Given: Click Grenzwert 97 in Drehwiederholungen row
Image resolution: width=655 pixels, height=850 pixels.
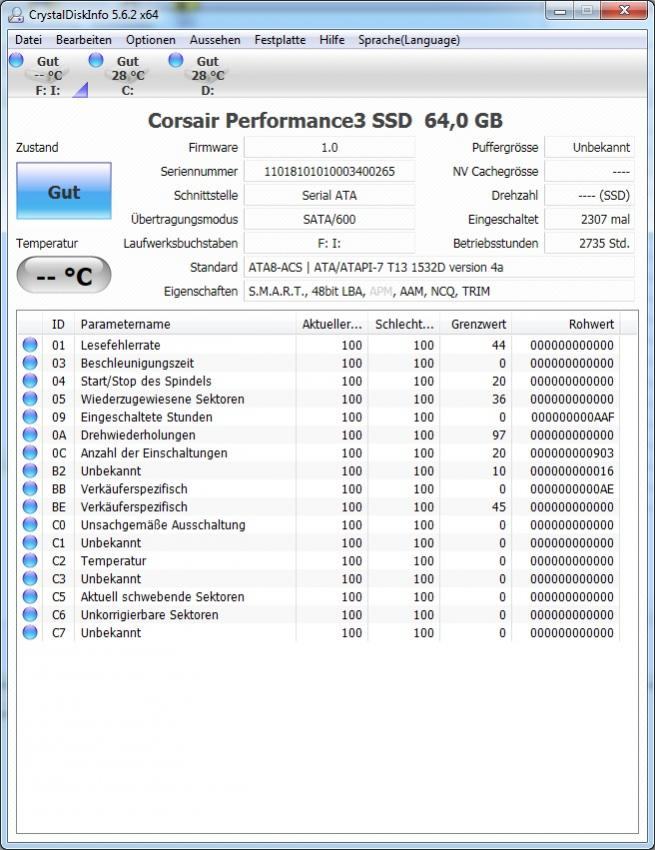Looking at the screenshot, I should (x=499, y=435).
